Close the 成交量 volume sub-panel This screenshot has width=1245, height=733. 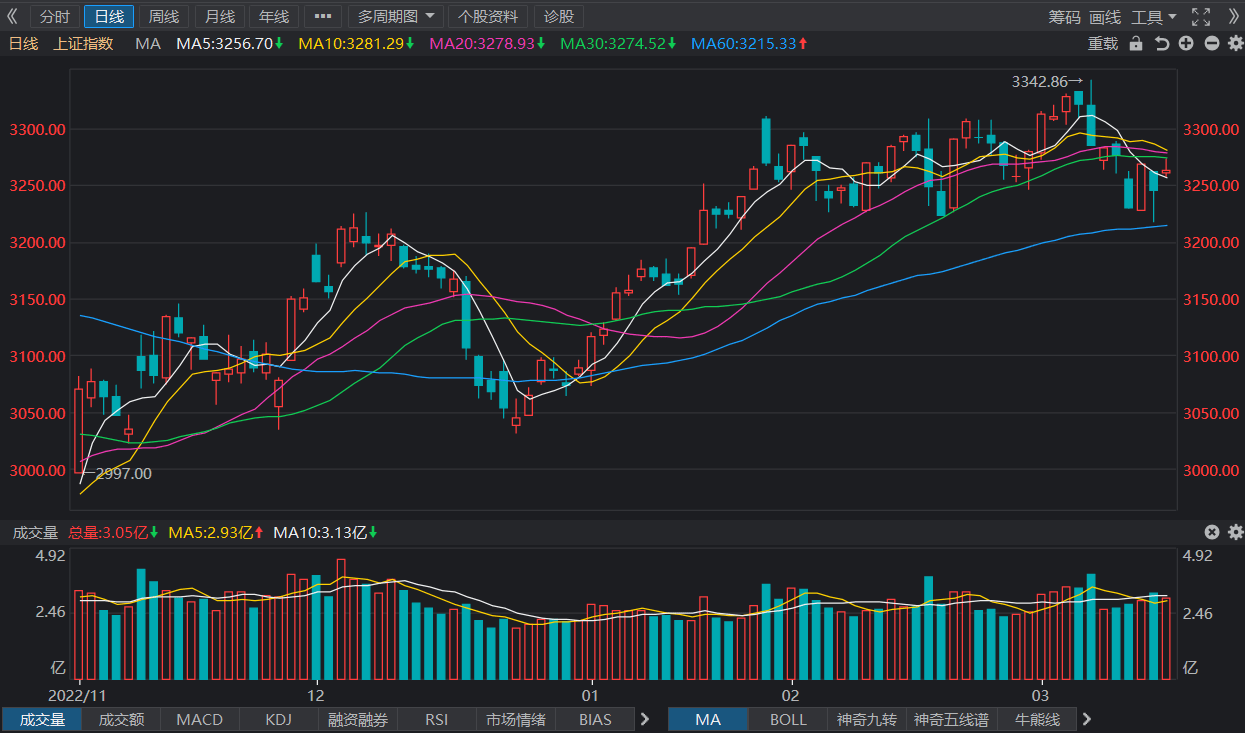point(1211,532)
